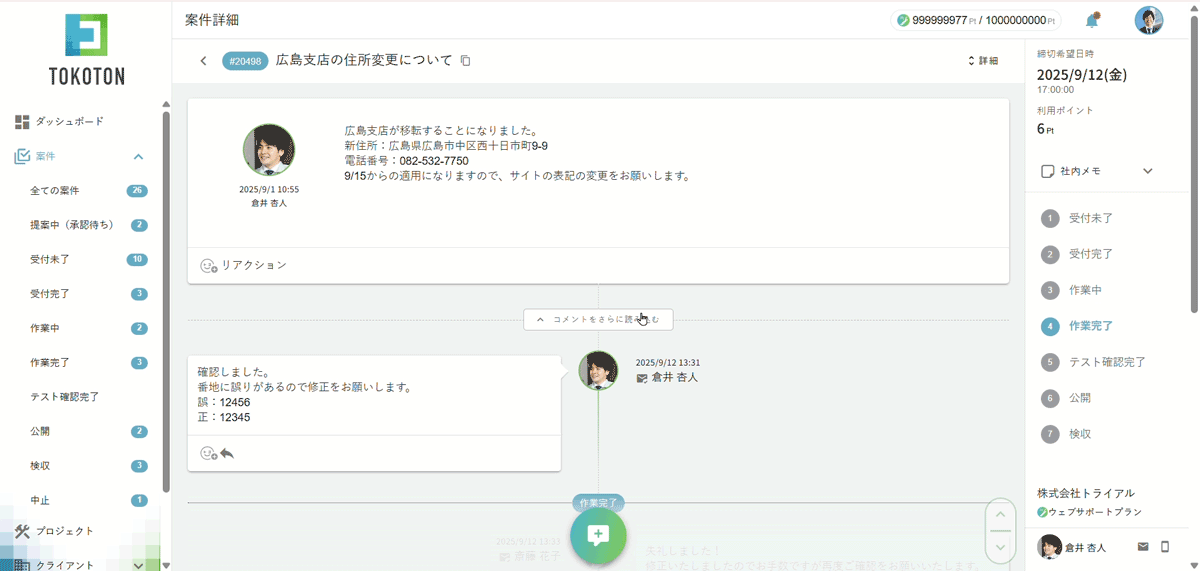Screen dimensions: 1200x571
Task: Add a reaction to the first post
Action: 208,266
